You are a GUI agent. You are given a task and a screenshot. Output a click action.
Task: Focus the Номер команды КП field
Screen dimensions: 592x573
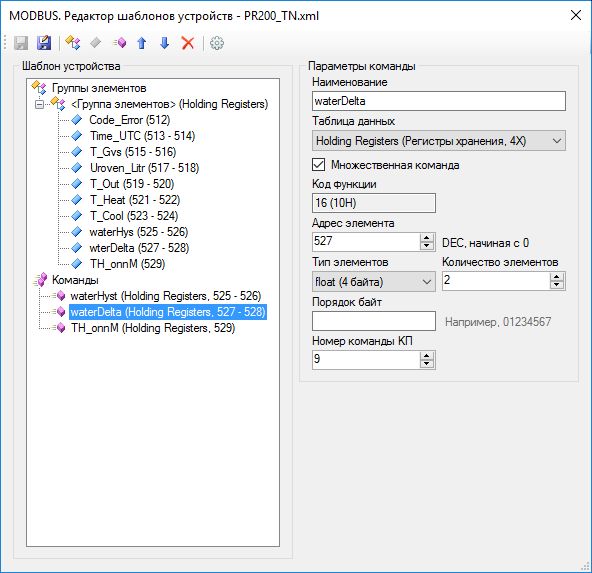[x=366, y=360]
